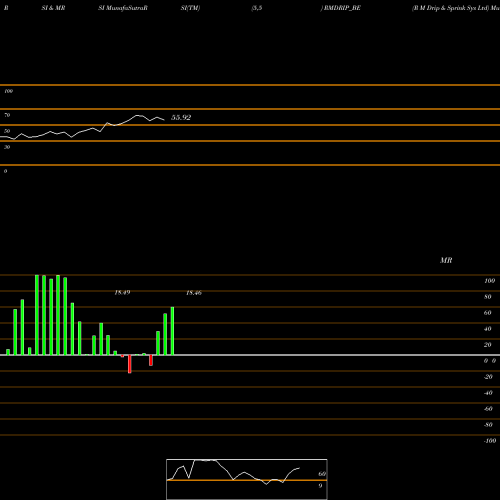This screenshot has height=500, width=500.
Task: Select the 18.46 value label above bars
Action: click(194, 293)
